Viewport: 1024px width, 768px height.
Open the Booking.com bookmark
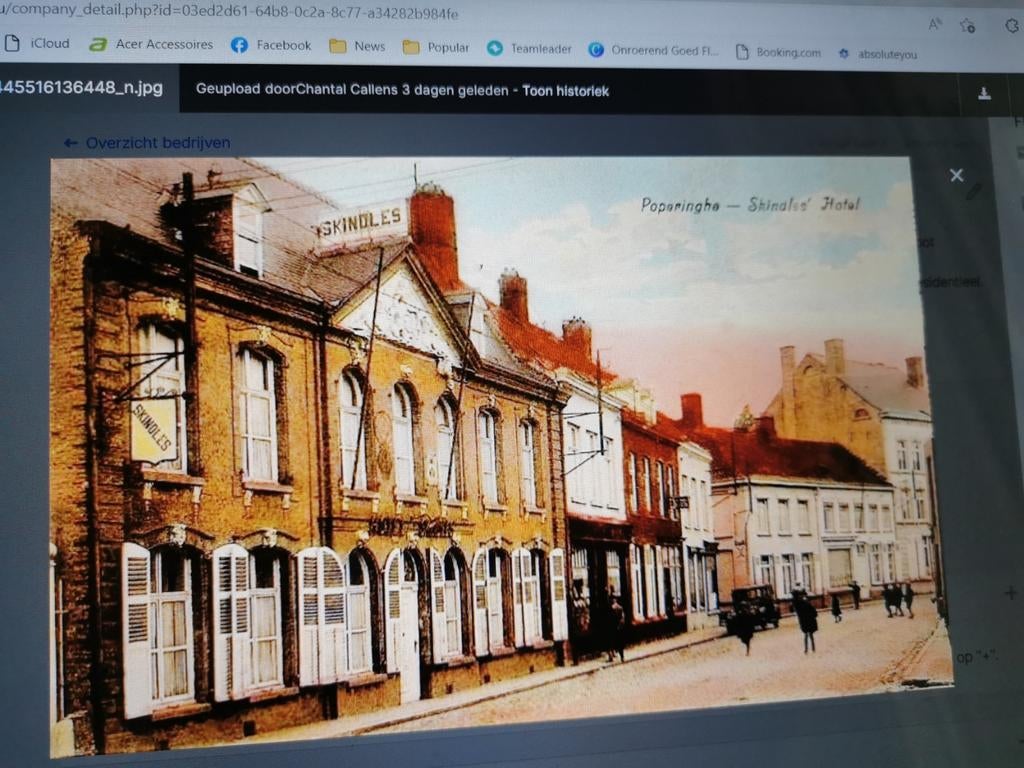(x=778, y=52)
